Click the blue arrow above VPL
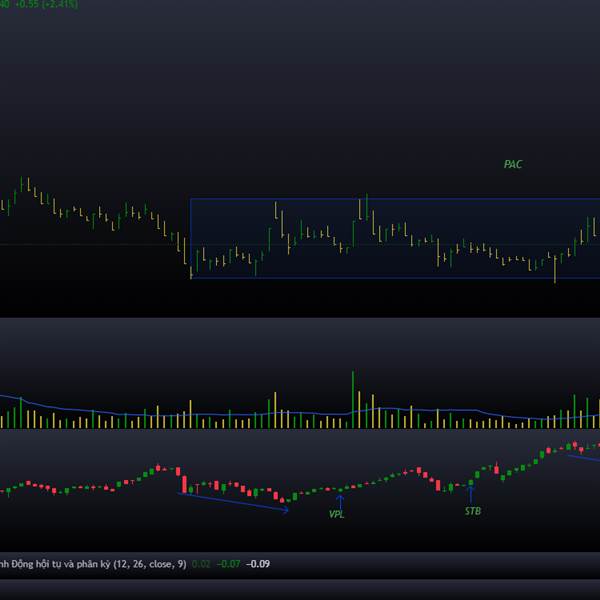 [x=340, y=500]
